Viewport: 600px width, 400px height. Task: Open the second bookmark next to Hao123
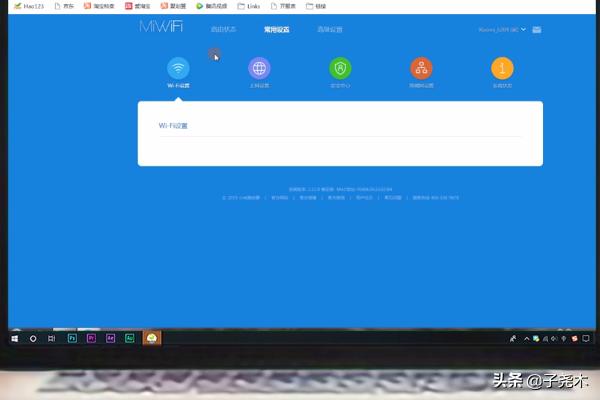click(x=64, y=6)
